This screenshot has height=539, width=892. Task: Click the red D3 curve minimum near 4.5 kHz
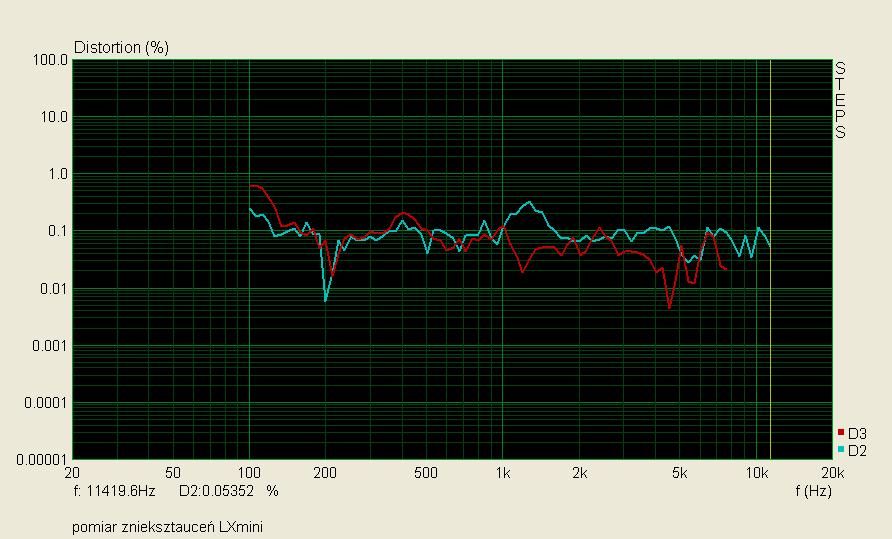(670, 307)
